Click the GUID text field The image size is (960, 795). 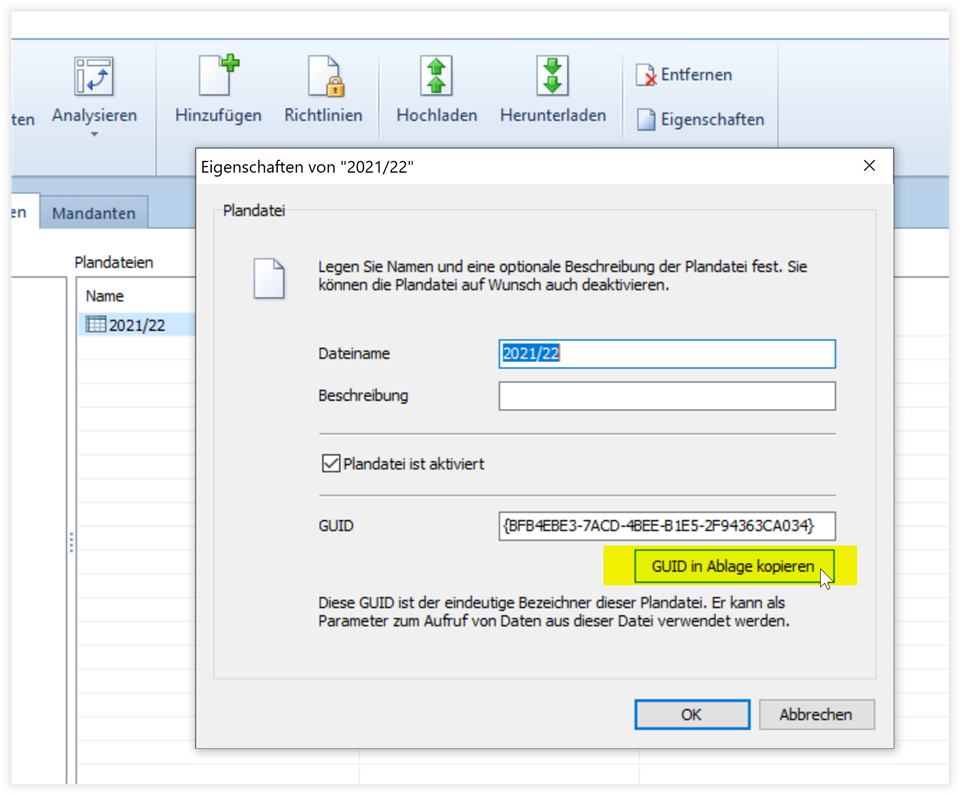pos(666,526)
